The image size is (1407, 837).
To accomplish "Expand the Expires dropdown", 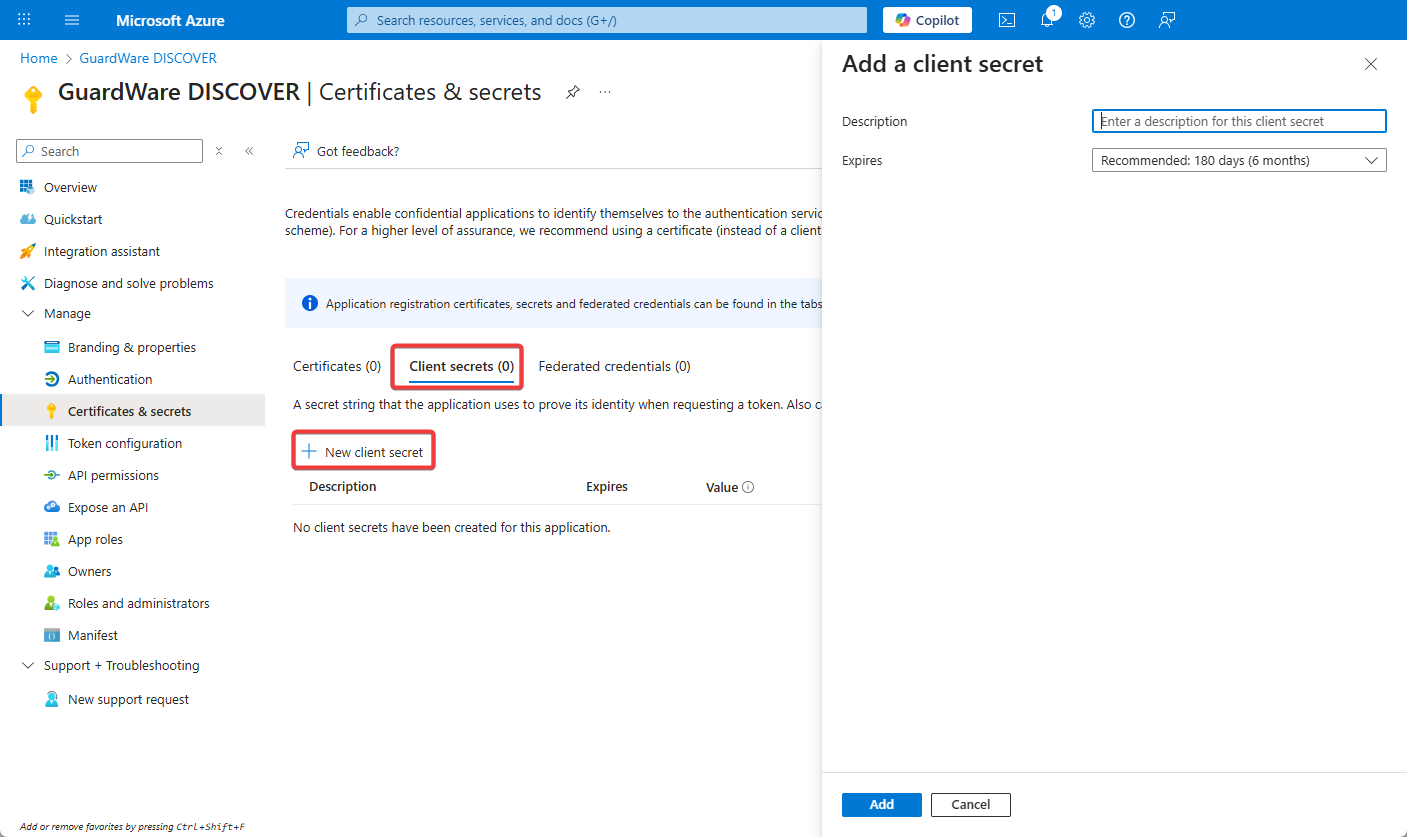I will coord(1238,160).
